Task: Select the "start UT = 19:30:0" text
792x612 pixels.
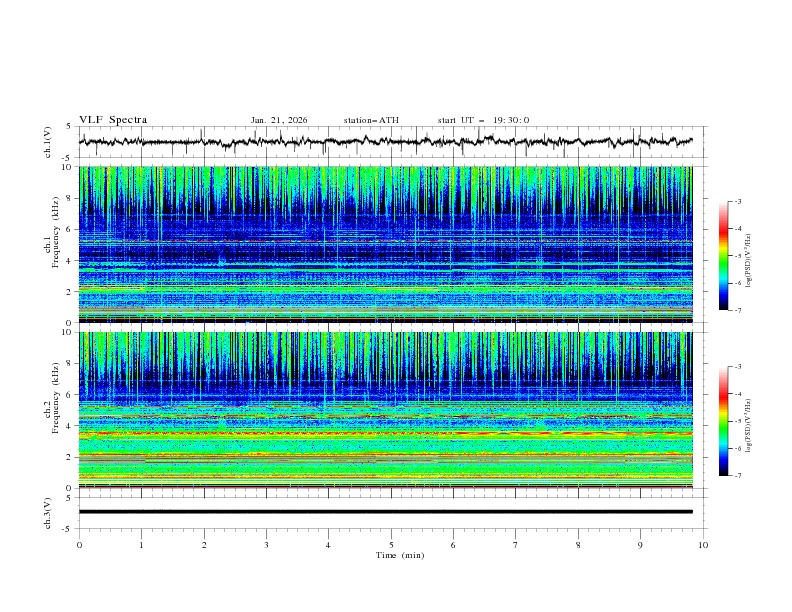Action: pyautogui.click(x=483, y=120)
